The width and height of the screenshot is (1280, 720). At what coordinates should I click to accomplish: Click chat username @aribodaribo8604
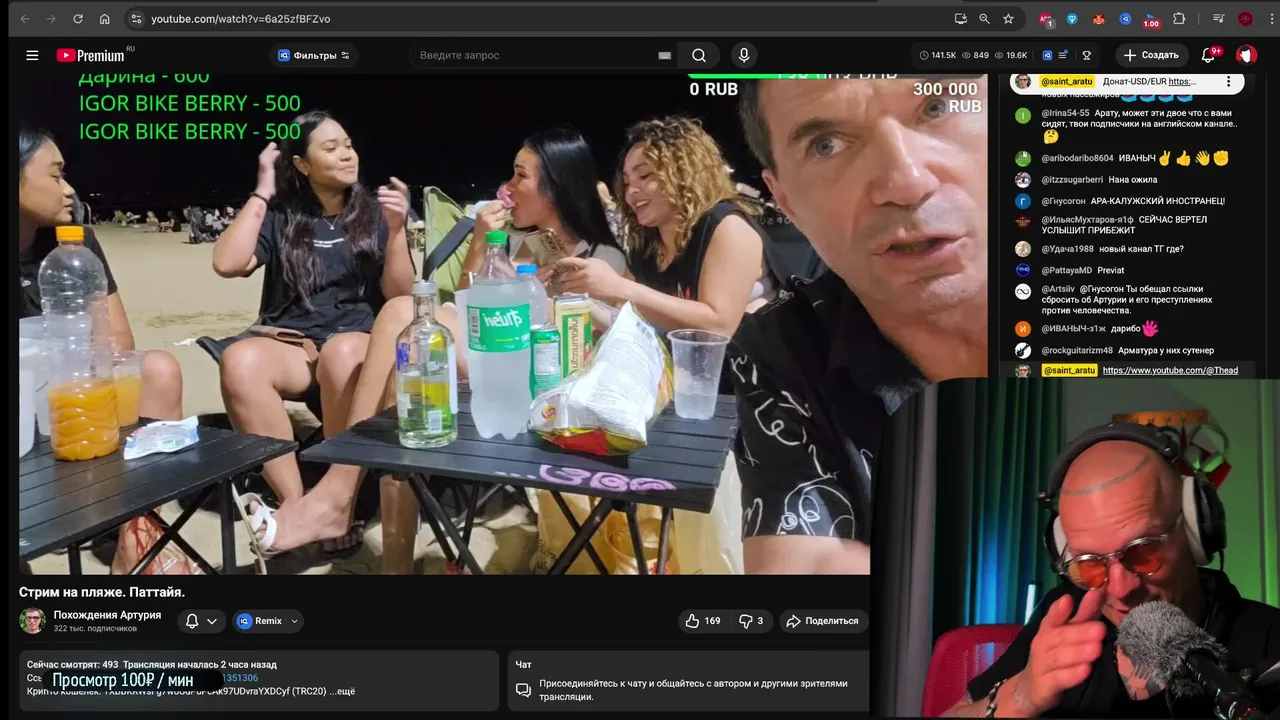[x=1077, y=158]
